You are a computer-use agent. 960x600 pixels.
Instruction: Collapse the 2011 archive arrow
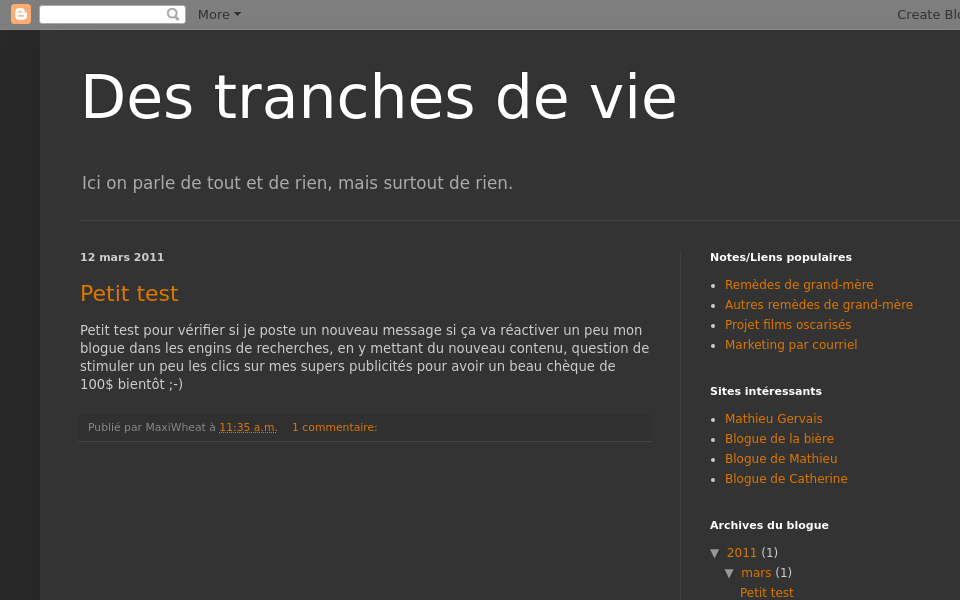[715, 553]
